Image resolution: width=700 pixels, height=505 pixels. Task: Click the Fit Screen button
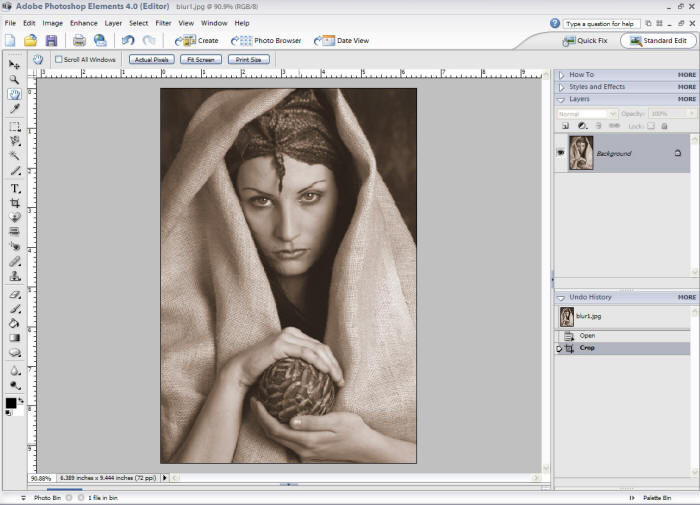201,59
